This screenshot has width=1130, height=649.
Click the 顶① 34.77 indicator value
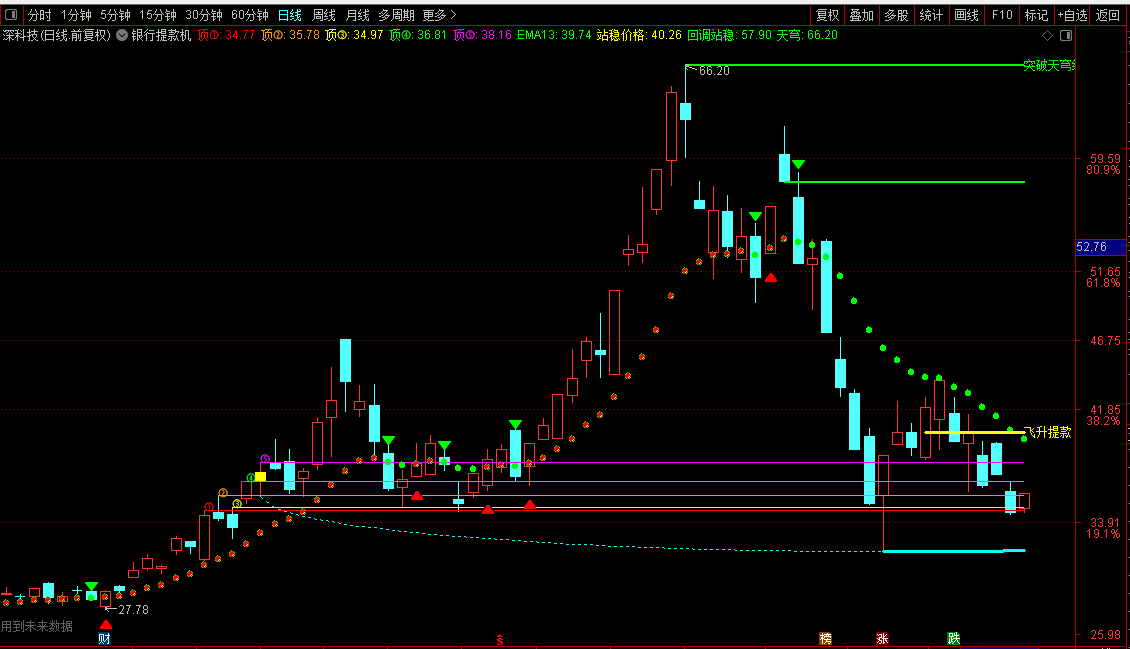click(226, 35)
